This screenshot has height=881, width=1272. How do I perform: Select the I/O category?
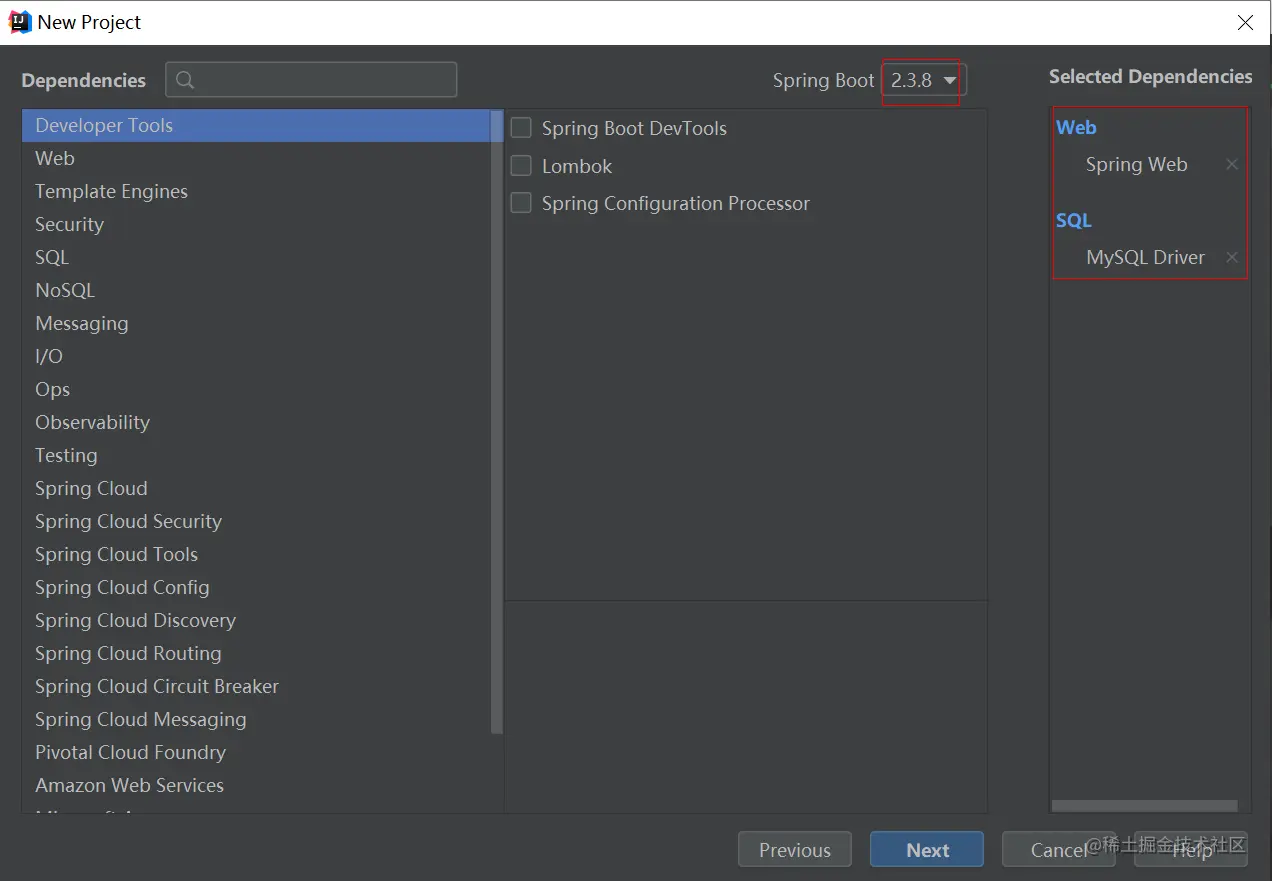(256, 356)
